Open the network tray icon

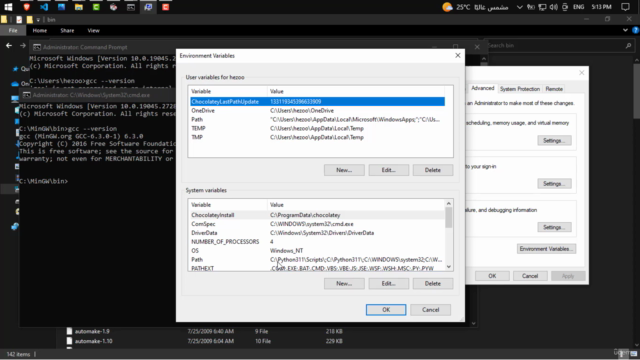542,7
